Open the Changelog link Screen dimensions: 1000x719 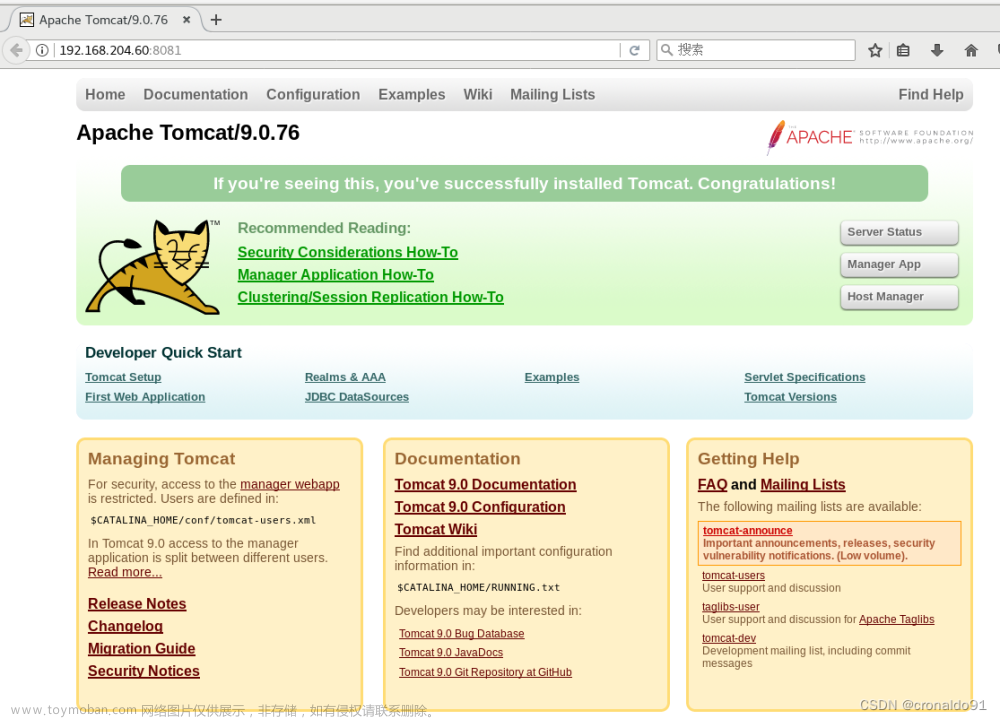[x=126, y=626]
